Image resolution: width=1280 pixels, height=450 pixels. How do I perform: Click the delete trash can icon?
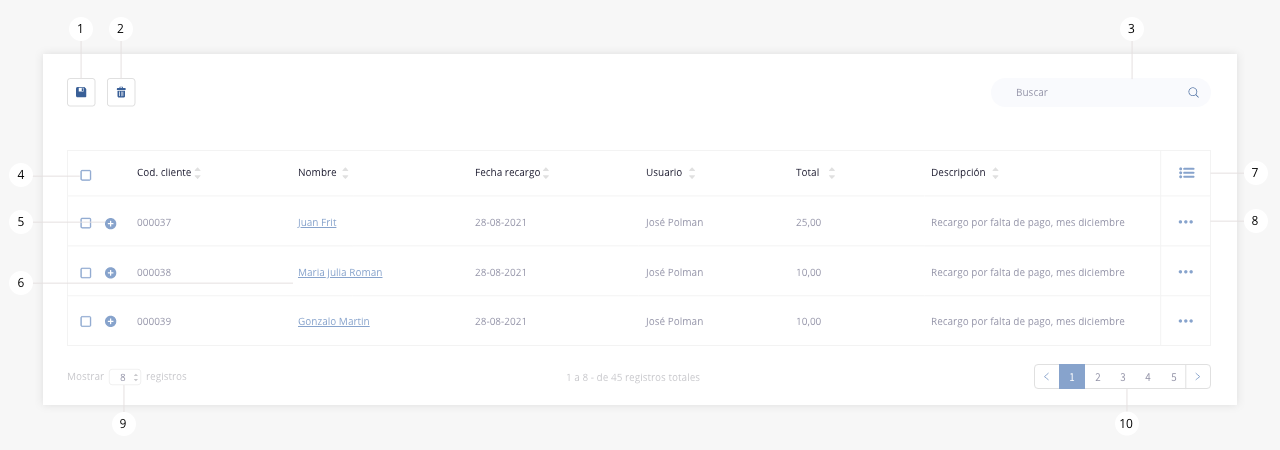coord(121,92)
